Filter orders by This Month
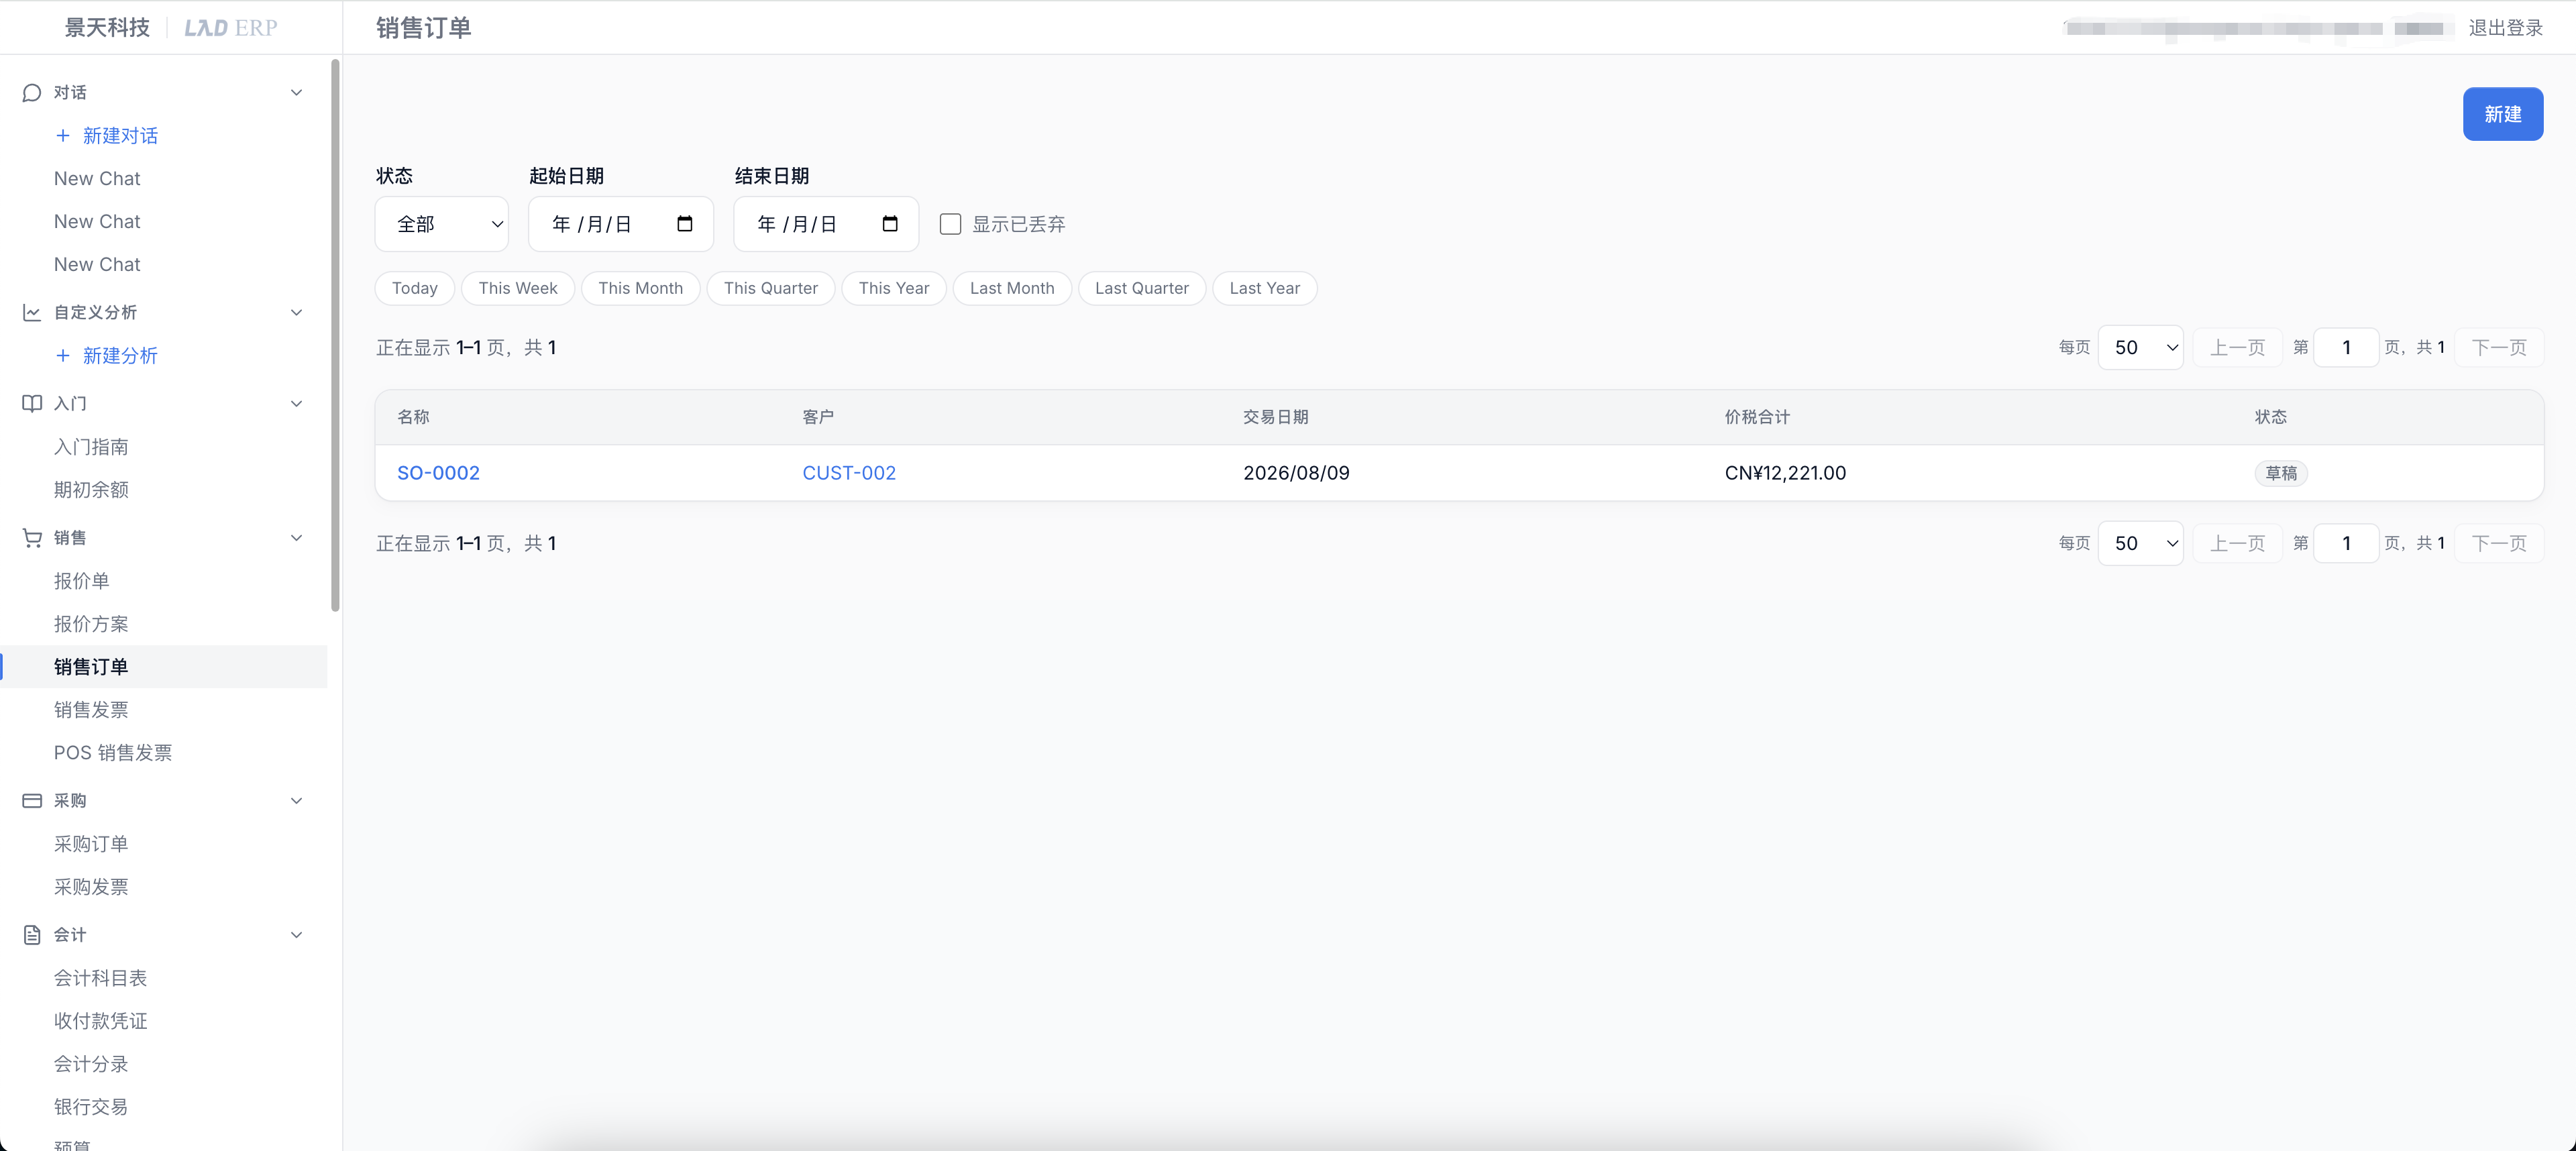 click(641, 288)
